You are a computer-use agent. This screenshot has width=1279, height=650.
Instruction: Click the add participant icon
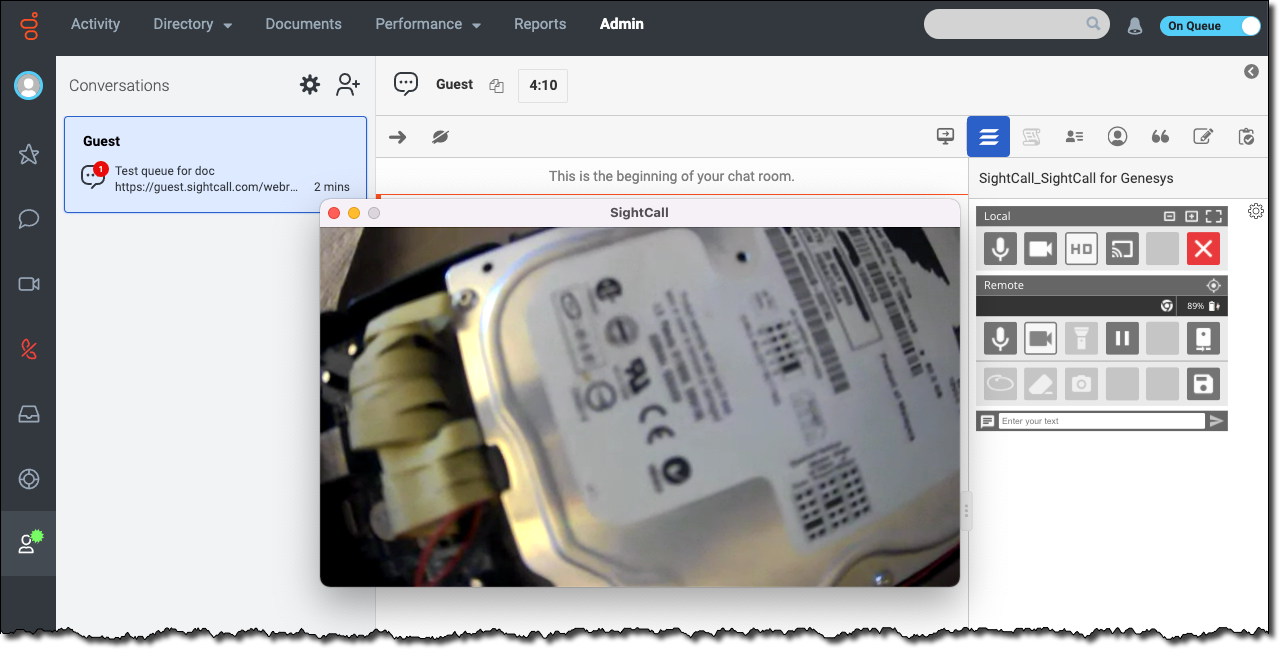point(348,85)
